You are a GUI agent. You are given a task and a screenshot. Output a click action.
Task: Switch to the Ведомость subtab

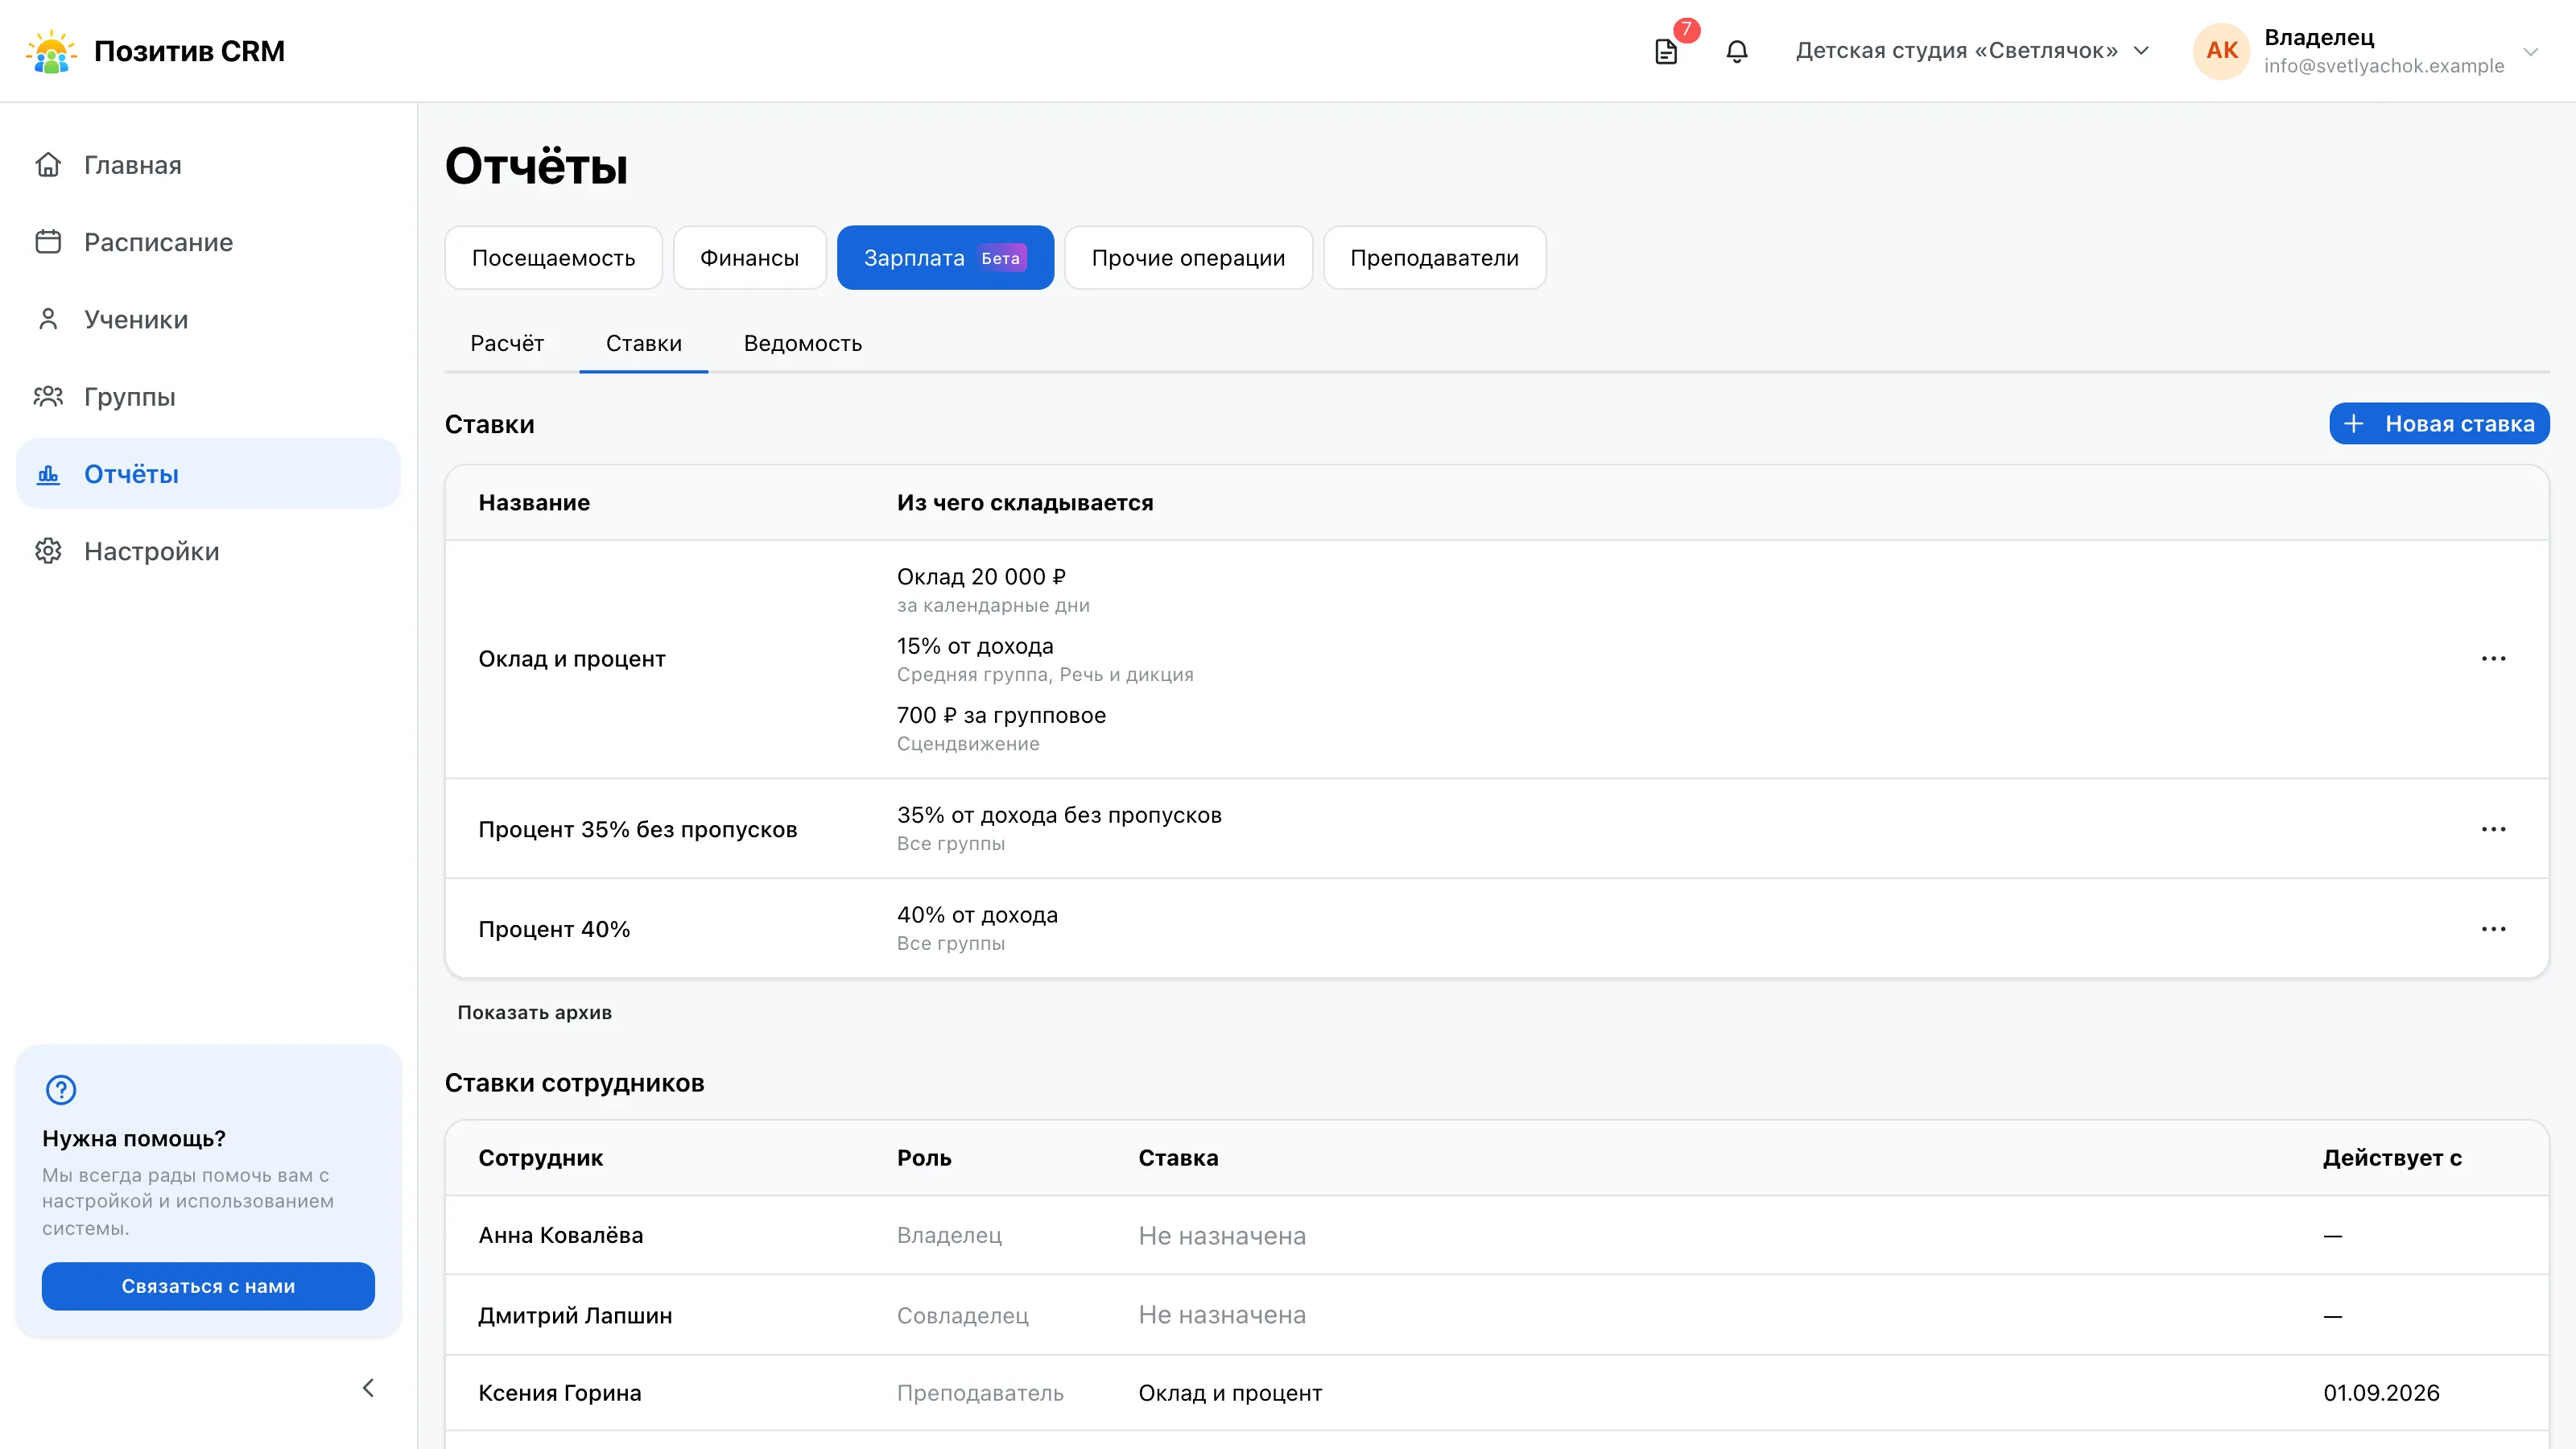(802, 343)
